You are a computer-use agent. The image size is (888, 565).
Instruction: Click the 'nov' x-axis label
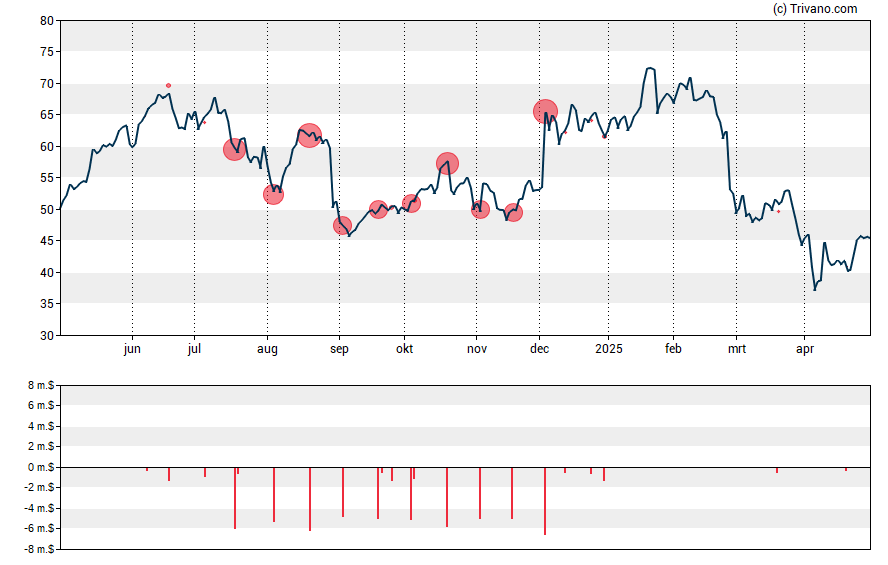tap(477, 349)
